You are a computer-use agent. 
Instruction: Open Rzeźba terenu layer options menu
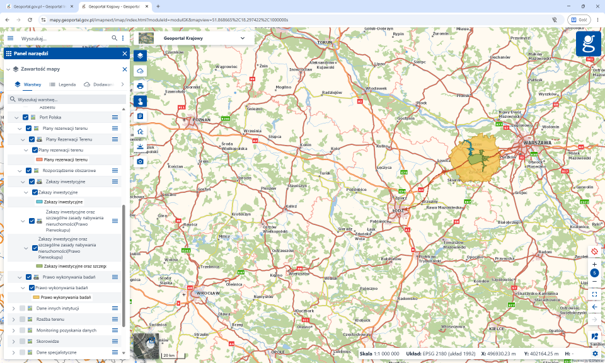pos(115,319)
